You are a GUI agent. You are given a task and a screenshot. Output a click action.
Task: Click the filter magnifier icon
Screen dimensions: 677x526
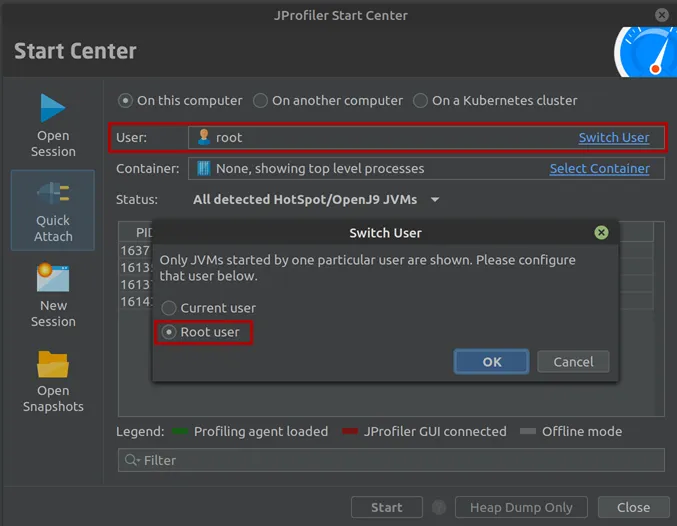(x=131, y=460)
